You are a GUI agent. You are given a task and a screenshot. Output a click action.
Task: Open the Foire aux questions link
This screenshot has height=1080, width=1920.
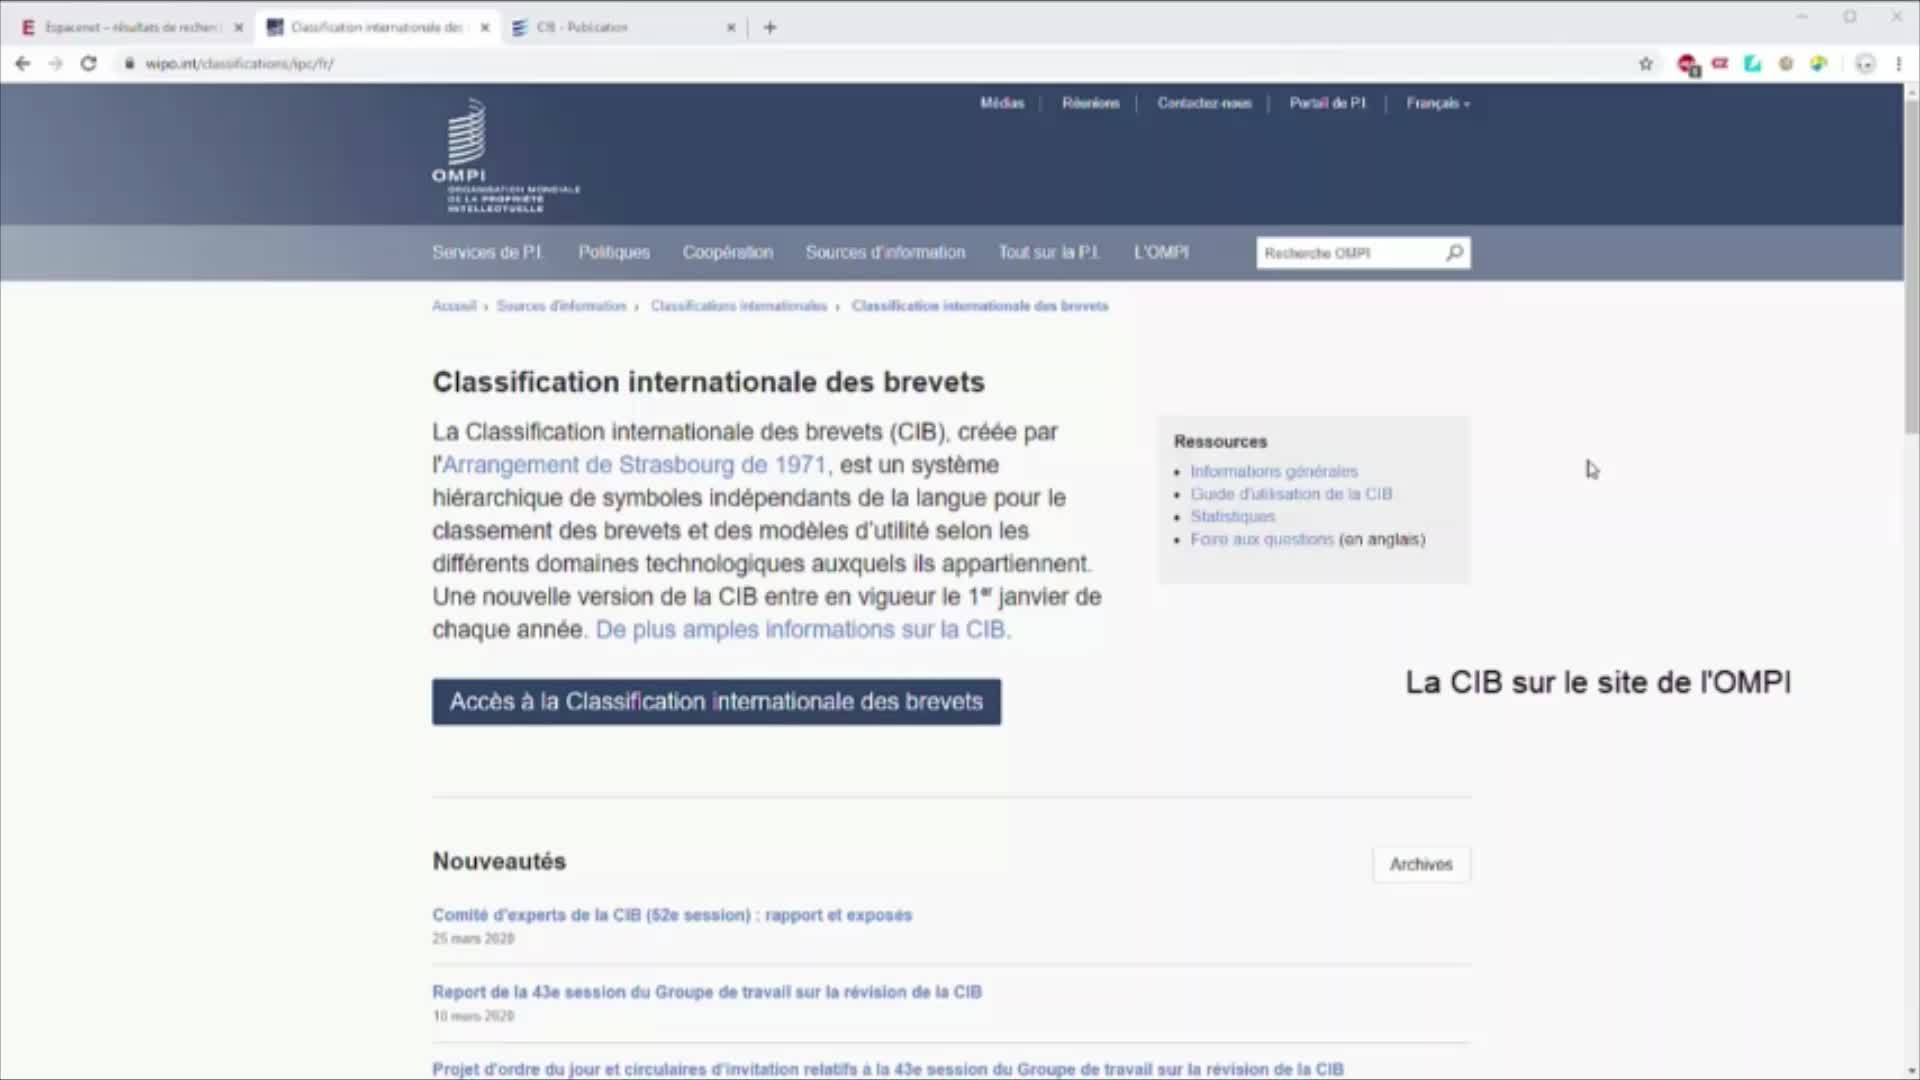1262,540
